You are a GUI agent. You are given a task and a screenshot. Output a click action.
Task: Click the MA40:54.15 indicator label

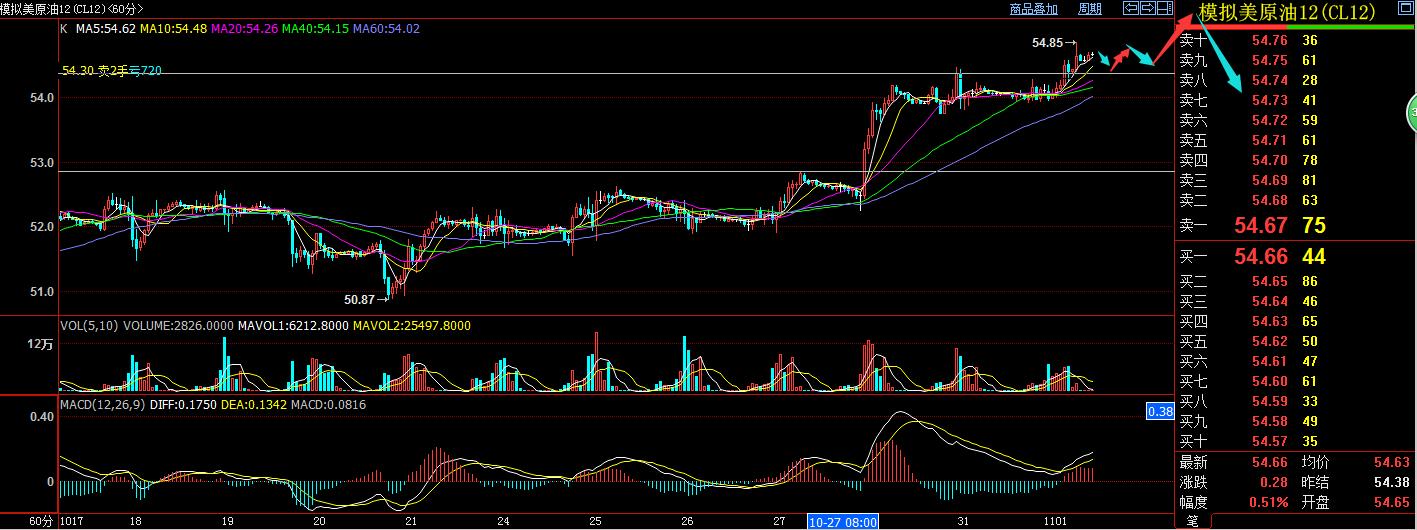pos(315,29)
